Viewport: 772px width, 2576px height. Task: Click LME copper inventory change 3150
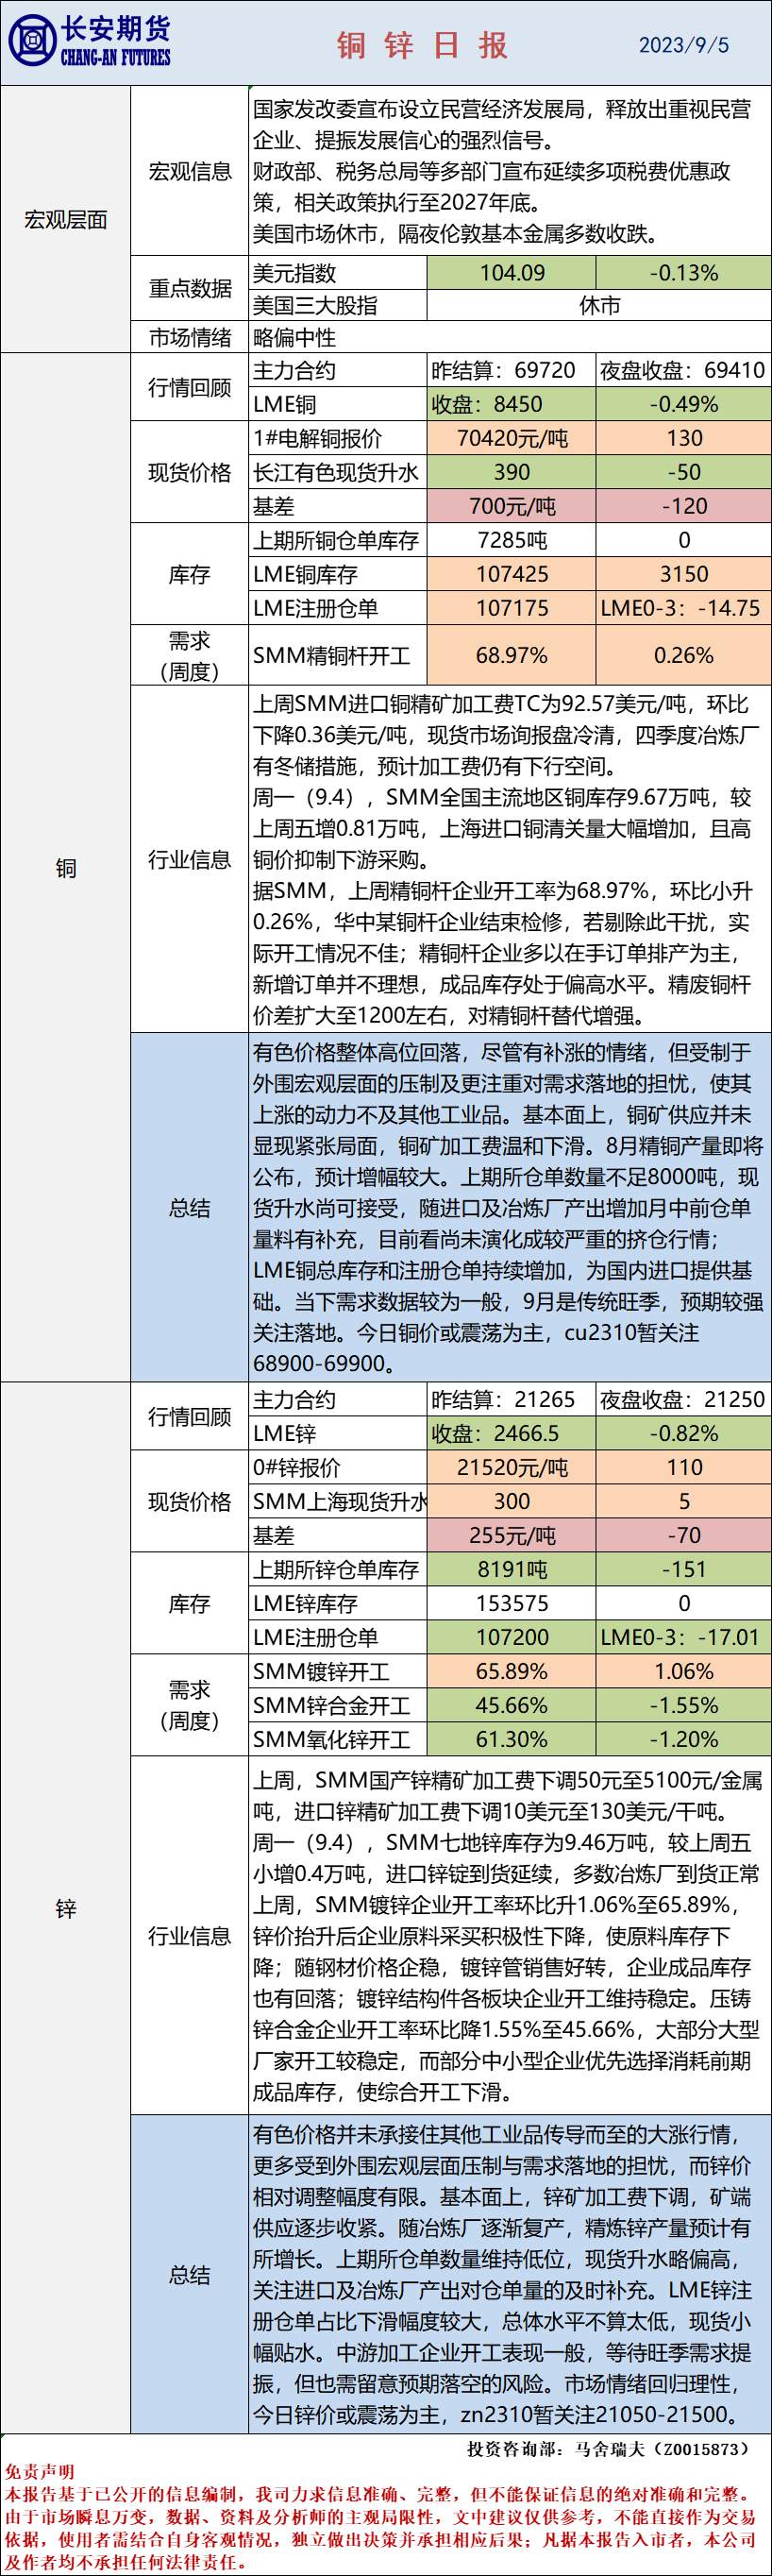pos(684,574)
